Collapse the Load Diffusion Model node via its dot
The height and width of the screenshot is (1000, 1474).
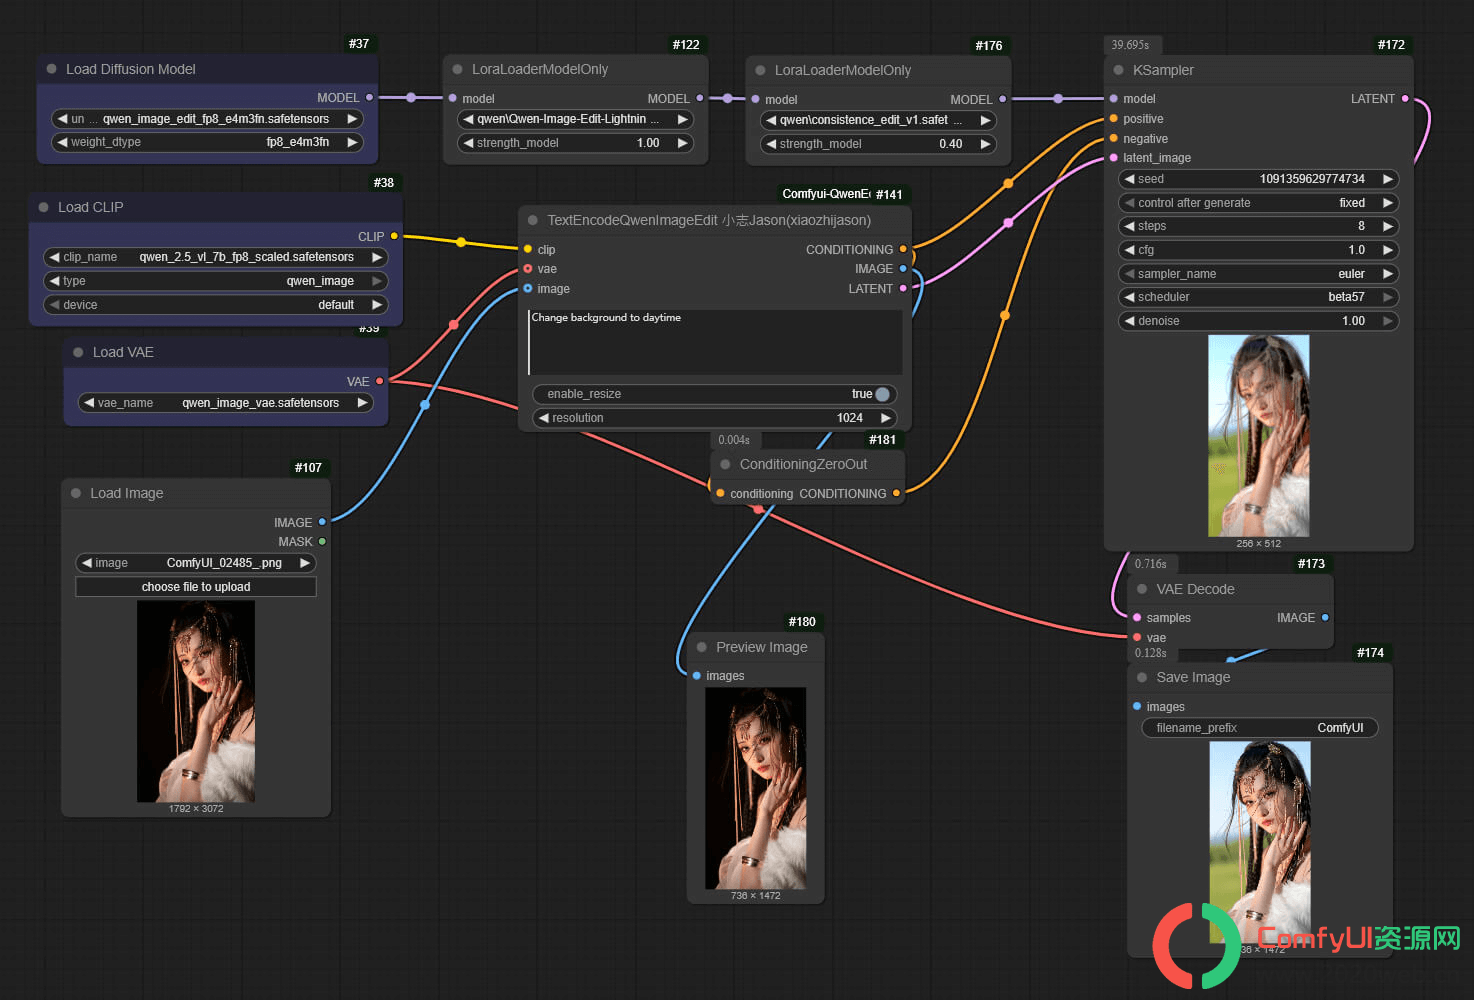coord(51,69)
